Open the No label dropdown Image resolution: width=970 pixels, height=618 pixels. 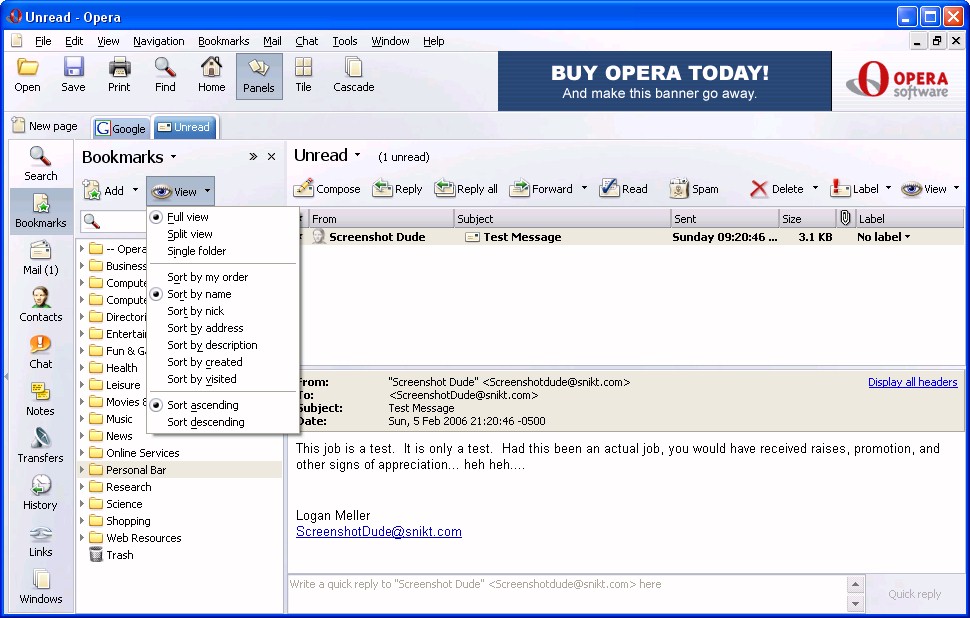tap(884, 237)
